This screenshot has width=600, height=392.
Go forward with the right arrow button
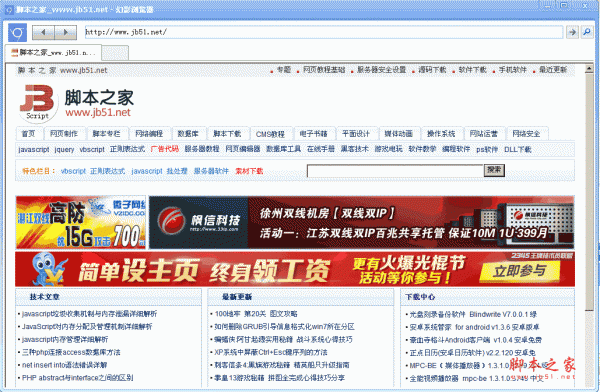[x=65, y=33]
